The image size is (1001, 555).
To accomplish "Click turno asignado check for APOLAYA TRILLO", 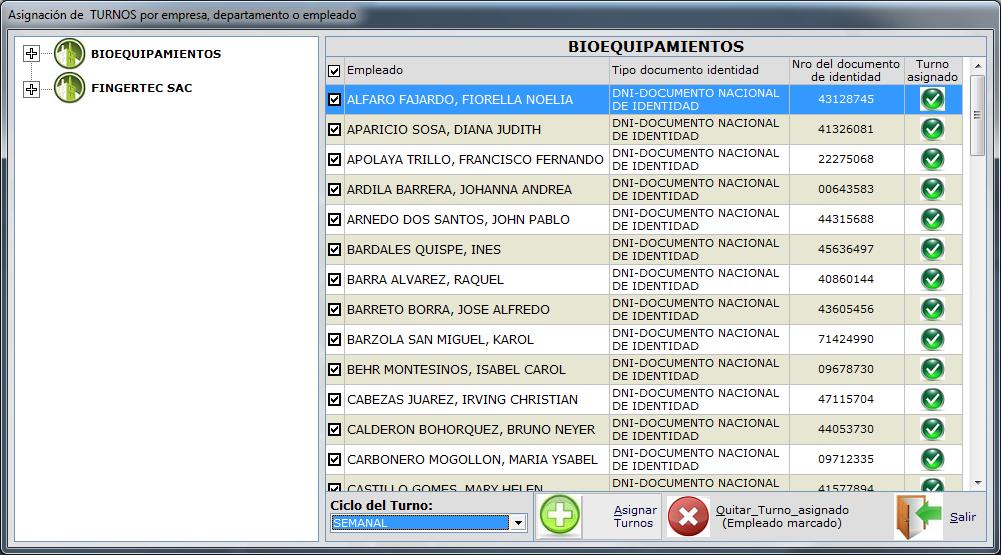I will click(933, 159).
